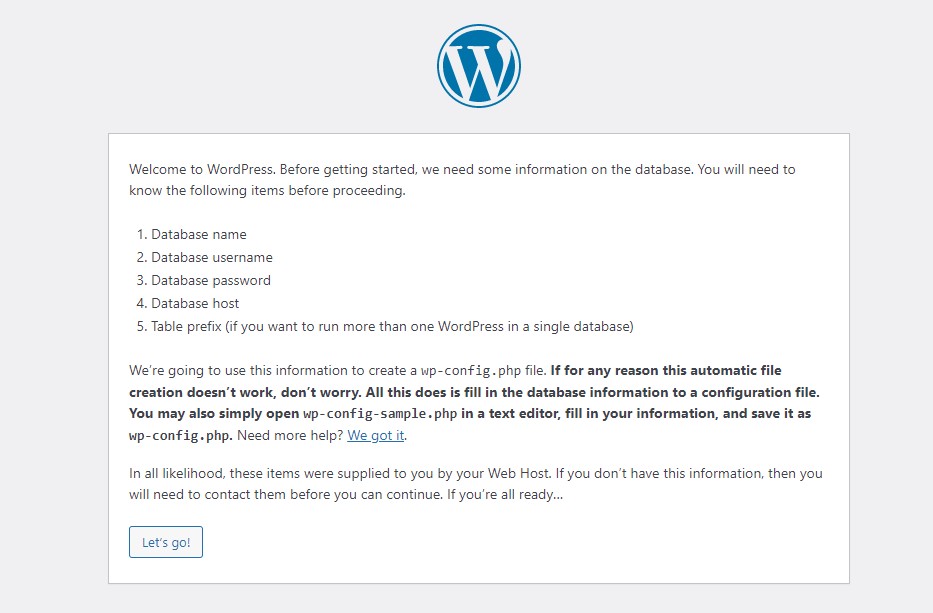Image resolution: width=933 pixels, height=613 pixels.
Task: Click the "Database password" list item
Action: (210, 281)
